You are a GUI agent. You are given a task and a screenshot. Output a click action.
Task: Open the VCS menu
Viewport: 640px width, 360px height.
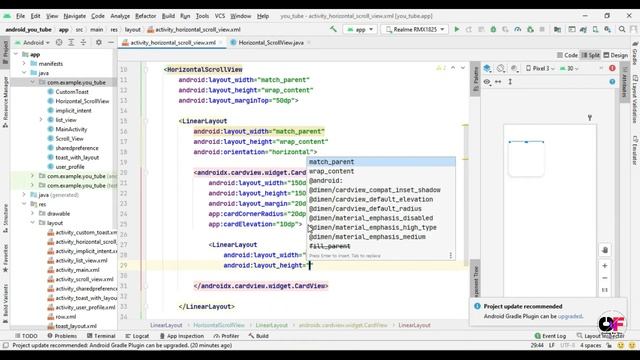click(220, 16)
